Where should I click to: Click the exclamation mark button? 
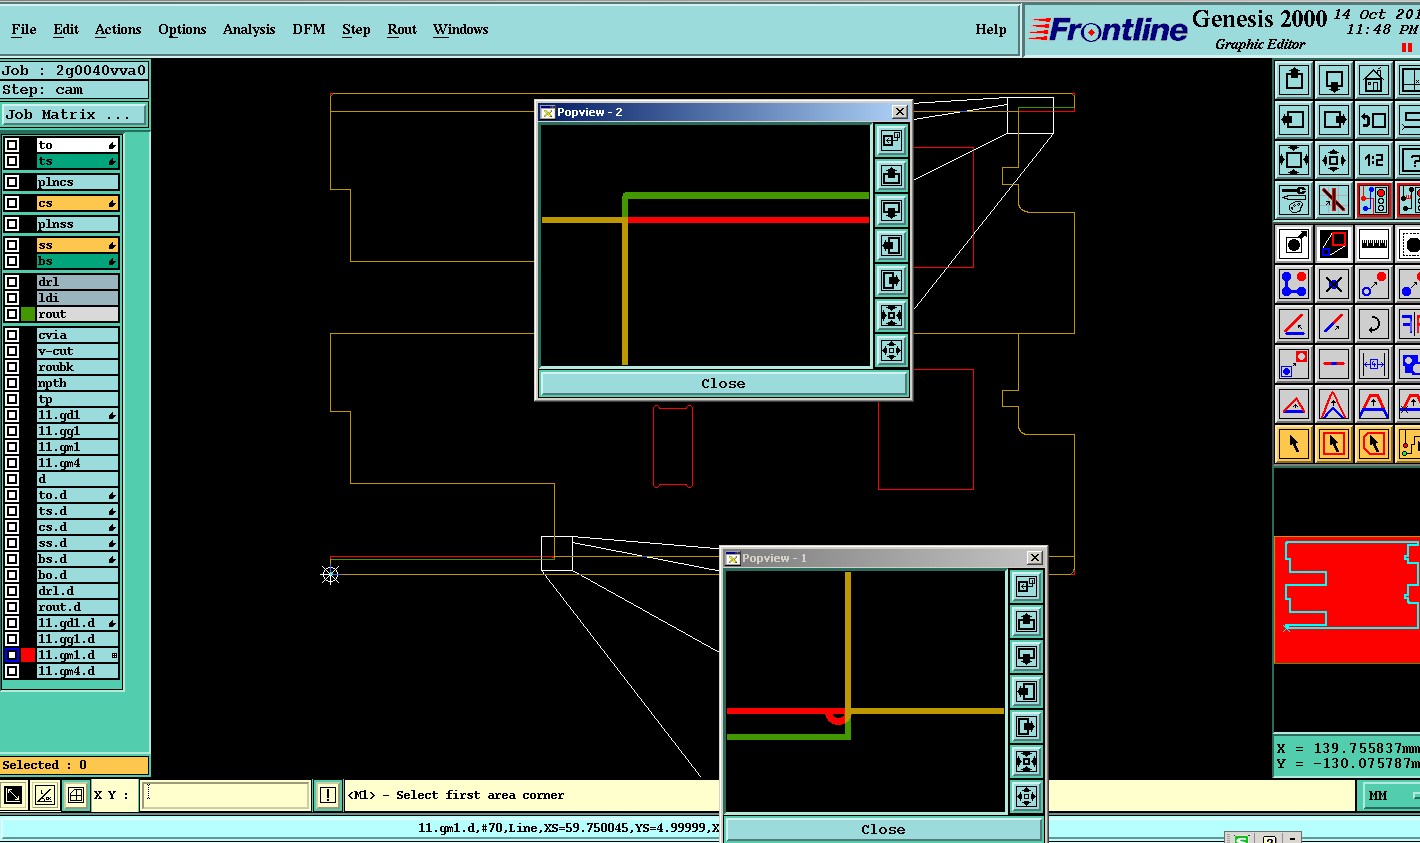point(328,795)
